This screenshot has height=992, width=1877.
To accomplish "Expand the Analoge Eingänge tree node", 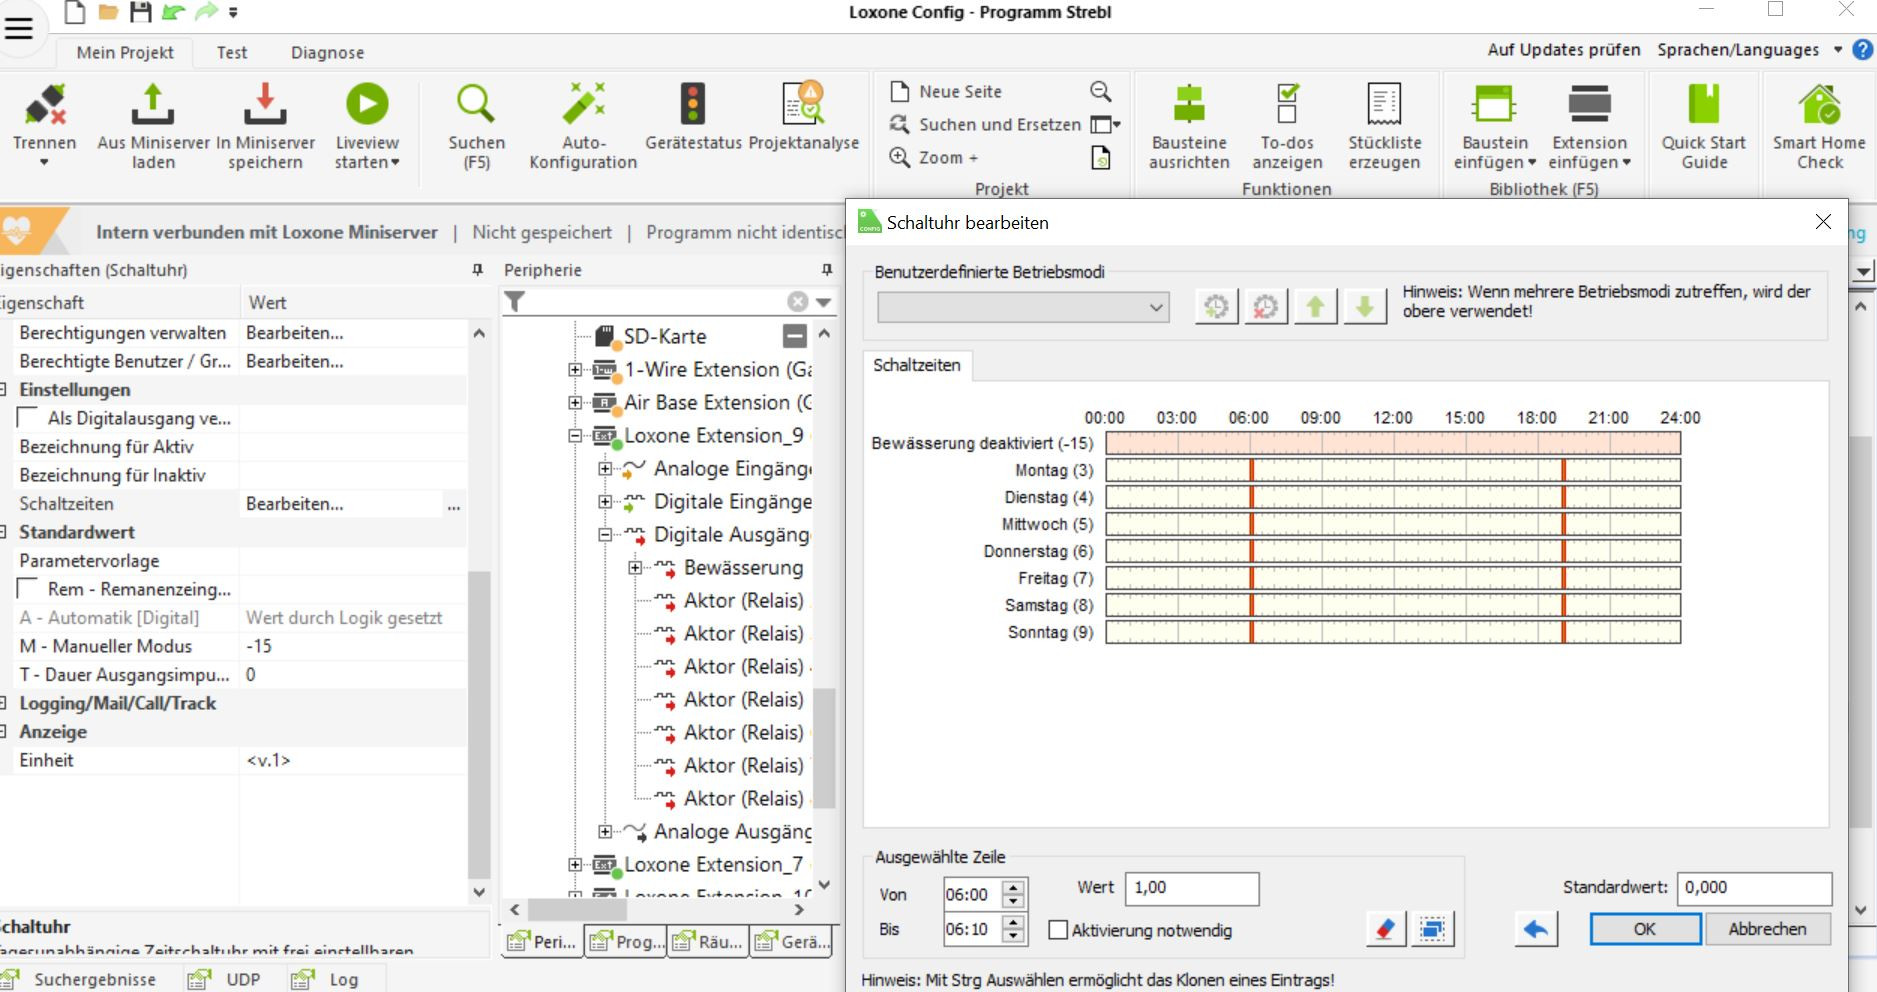I will [x=605, y=469].
